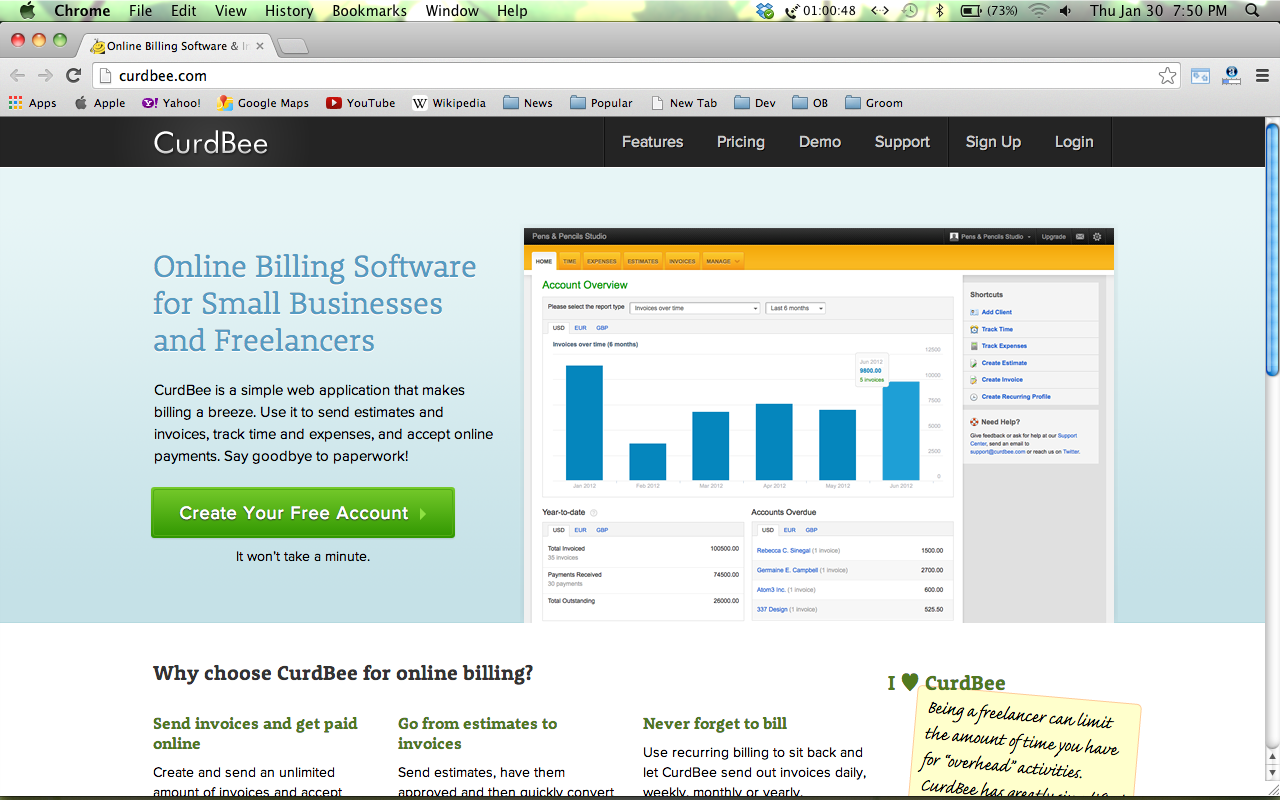Click the Bluetooth menu bar icon
The height and width of the screenshot is (800, 1280).
(x=939, y=11)
